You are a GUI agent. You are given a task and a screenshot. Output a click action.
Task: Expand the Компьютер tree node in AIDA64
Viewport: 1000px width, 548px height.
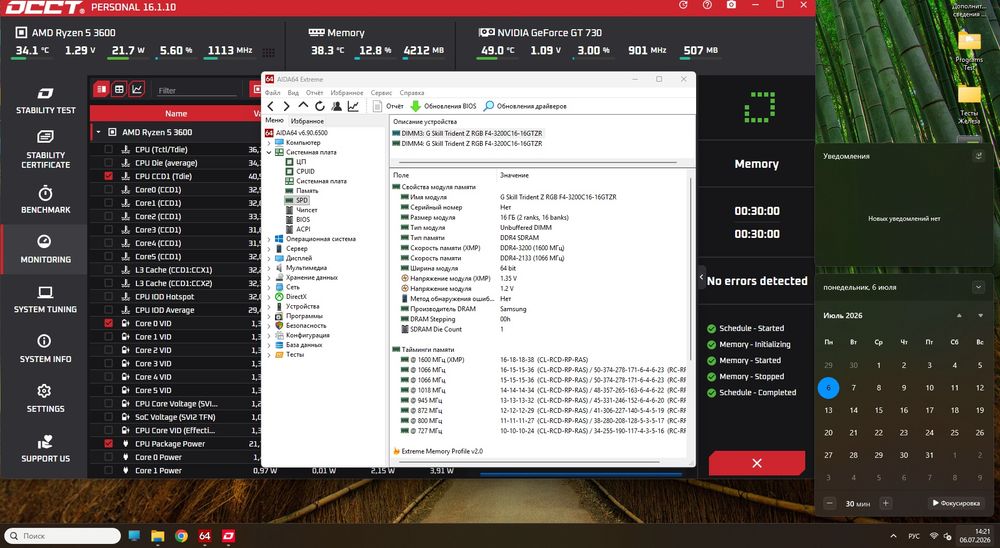point(269,143)
